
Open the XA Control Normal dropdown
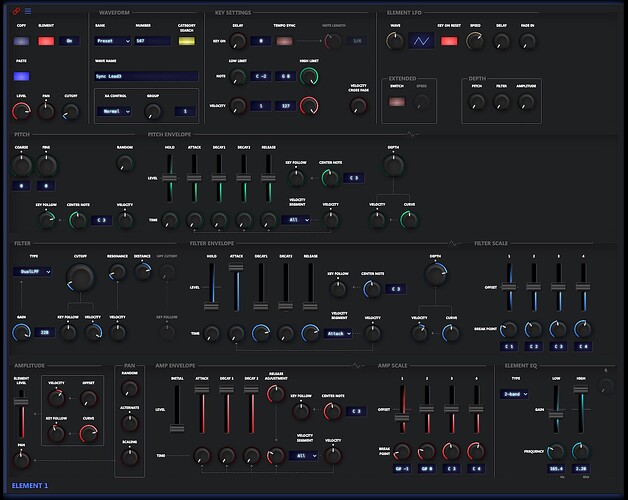click(x=114, y=111)
